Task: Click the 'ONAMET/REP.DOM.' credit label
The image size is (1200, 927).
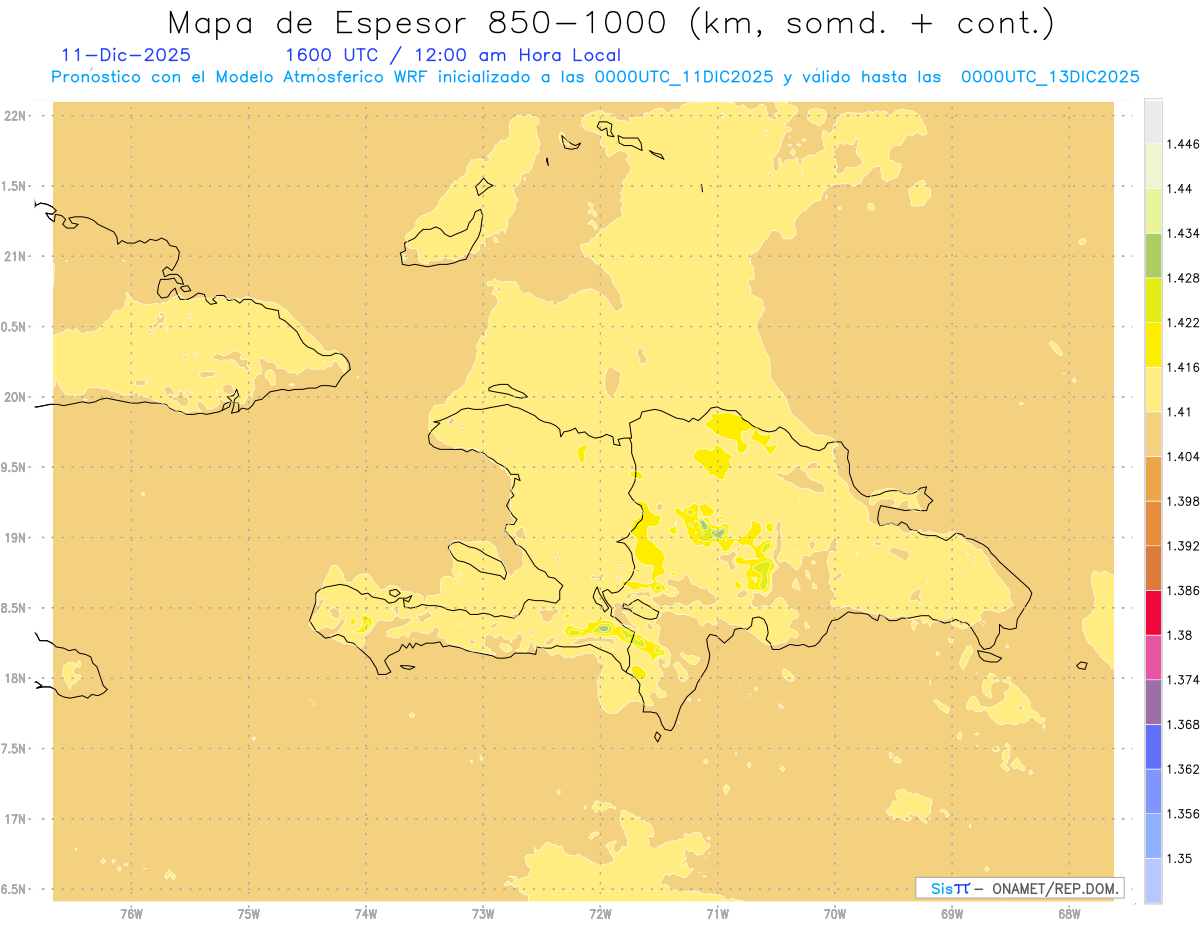Action: 1055,888
